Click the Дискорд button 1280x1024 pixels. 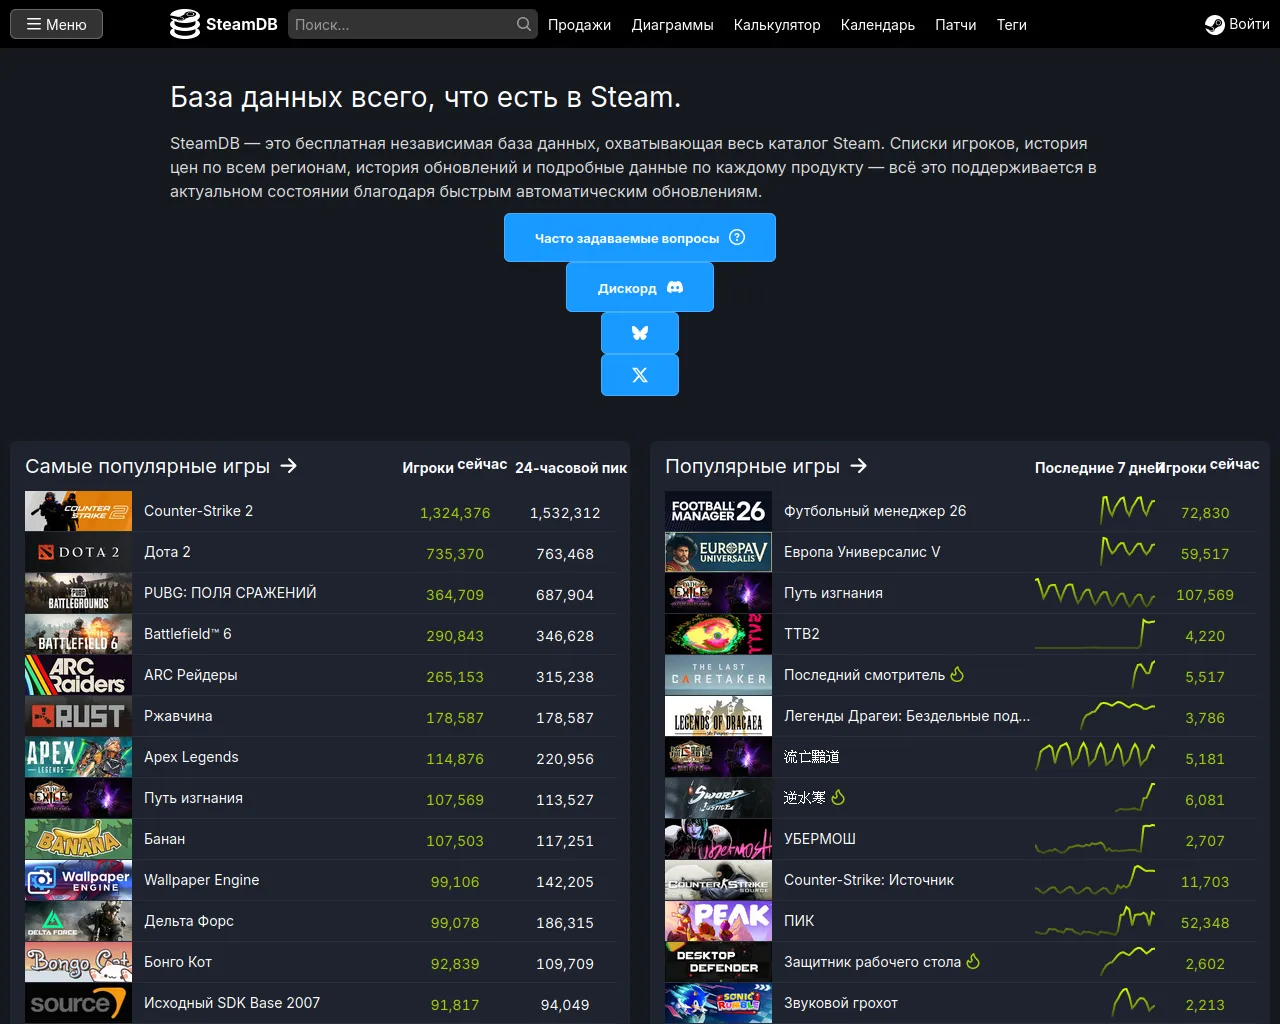pyautogui.click(x=640, y=288)
